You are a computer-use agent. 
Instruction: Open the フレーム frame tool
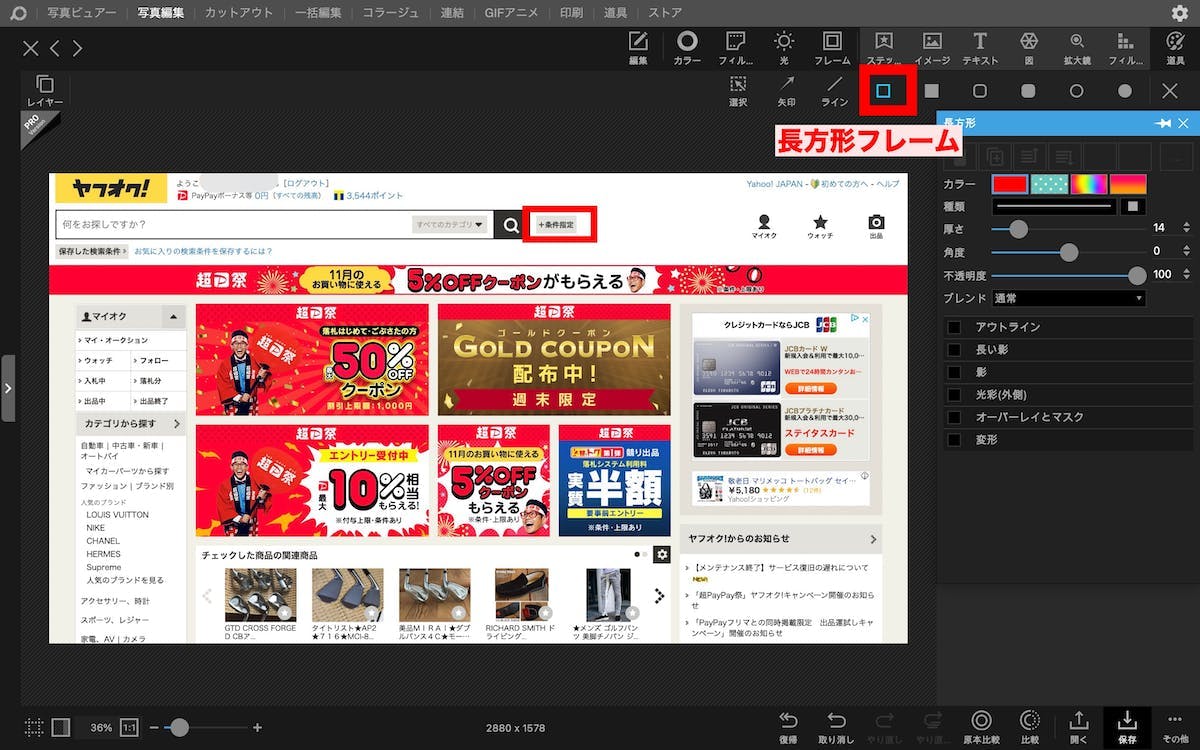832,47
